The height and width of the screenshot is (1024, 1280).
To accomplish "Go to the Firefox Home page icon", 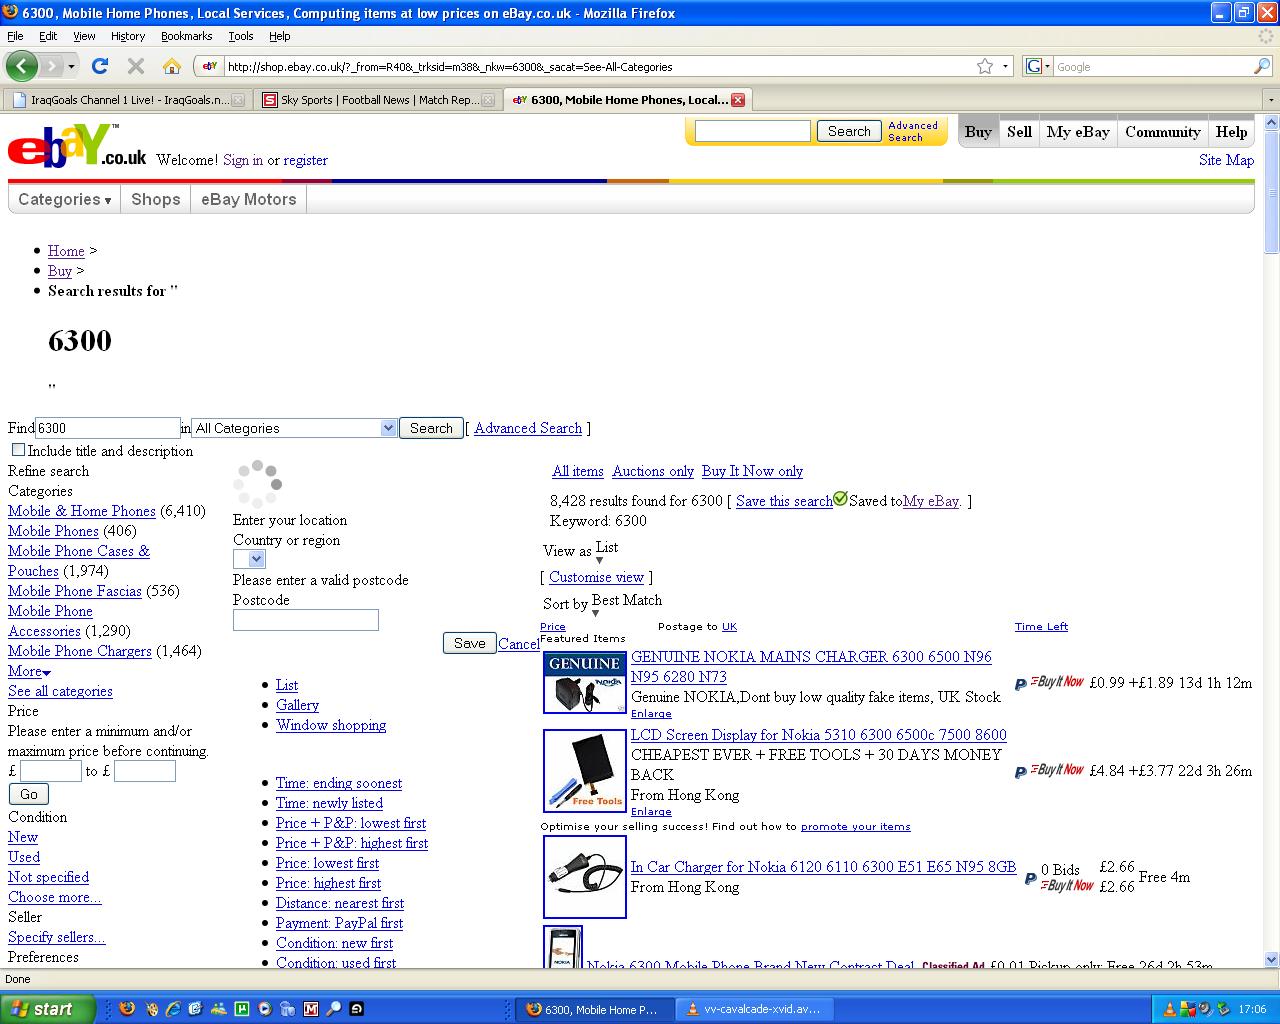I will pyautogui.click(x=172, y=66).
